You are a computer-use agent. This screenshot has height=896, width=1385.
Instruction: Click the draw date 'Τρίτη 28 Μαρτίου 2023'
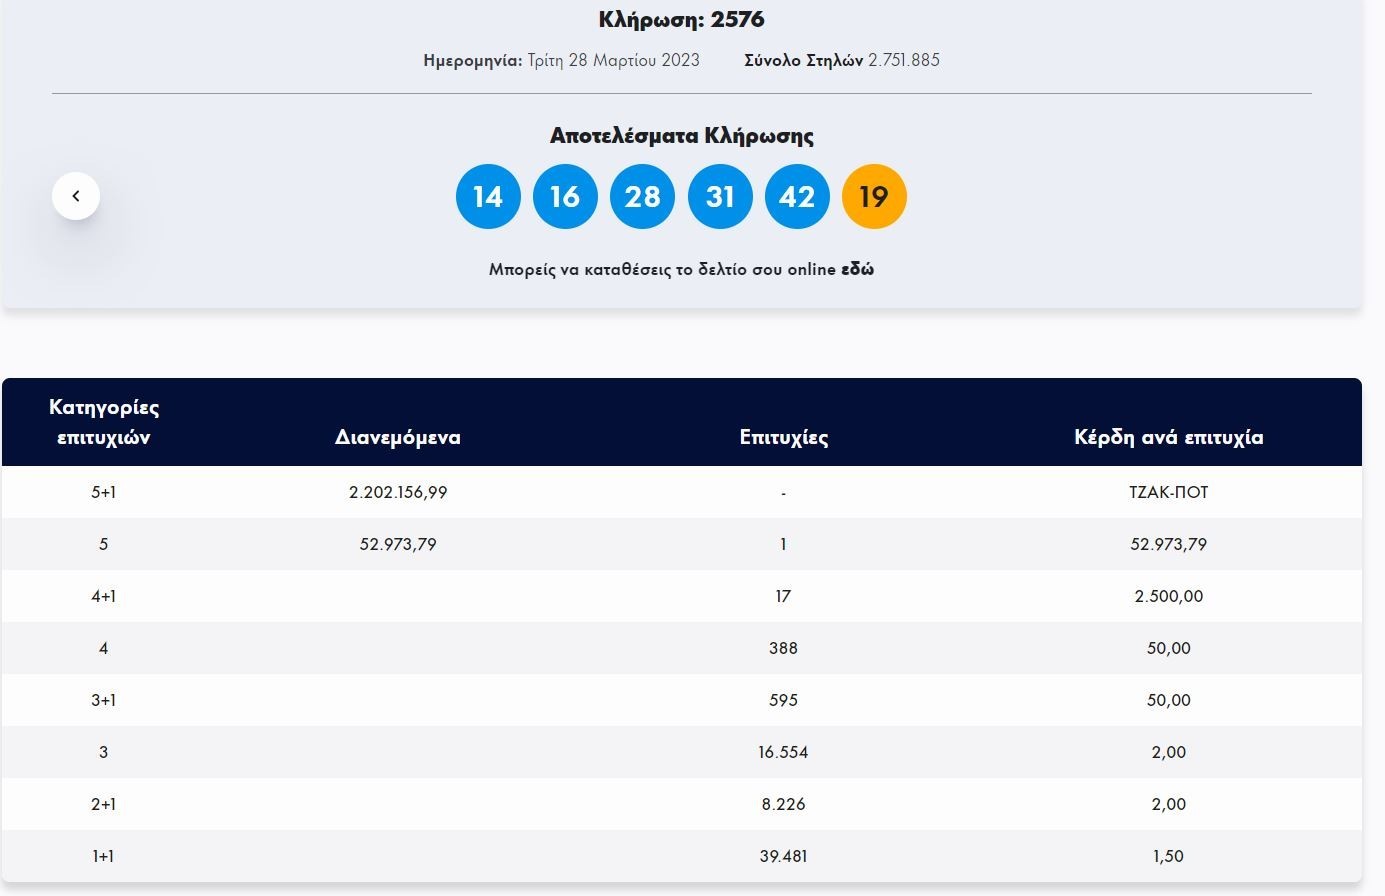[x=613, y=60]
